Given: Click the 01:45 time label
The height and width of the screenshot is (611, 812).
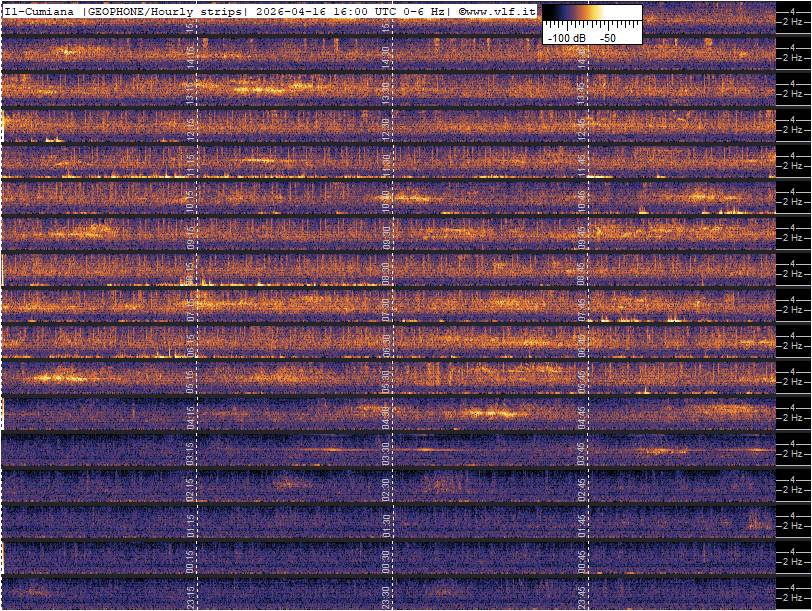Looking at the screenshot, I should pos(582,524).
